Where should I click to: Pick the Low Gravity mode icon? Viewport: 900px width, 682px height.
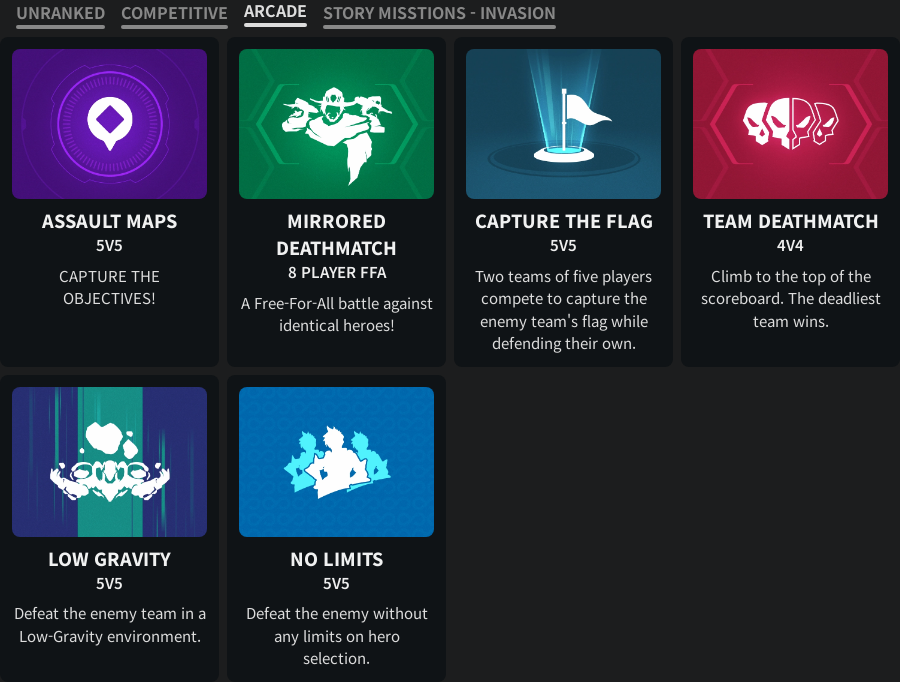[110, 462]
